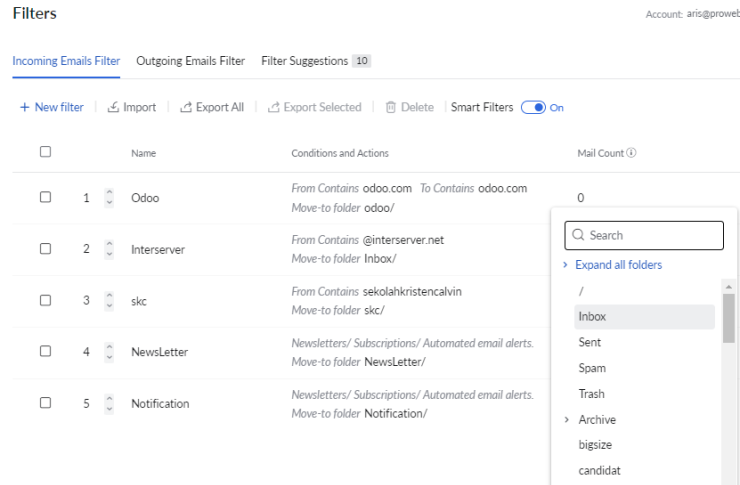This screenshot has height=485, width=740.
Task: Check the NewsLetter filter checkbox
Action: pyautogui.click(x=45, y=351)
